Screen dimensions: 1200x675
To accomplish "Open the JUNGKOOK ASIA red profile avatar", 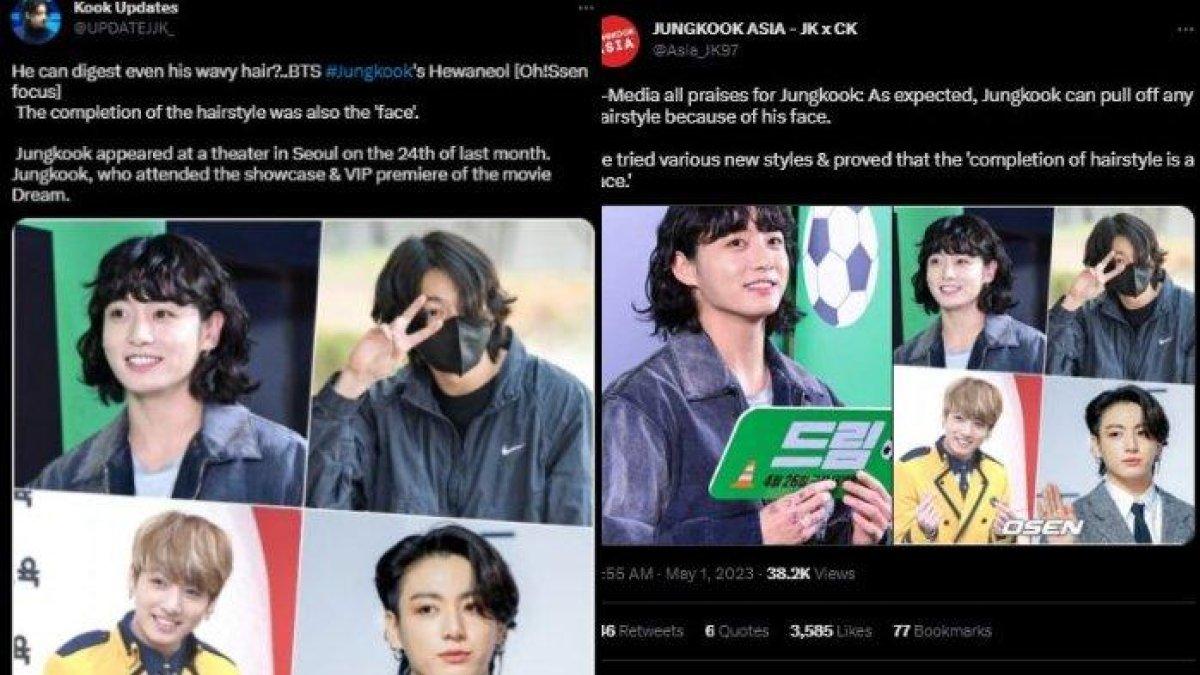I will 617,40.
